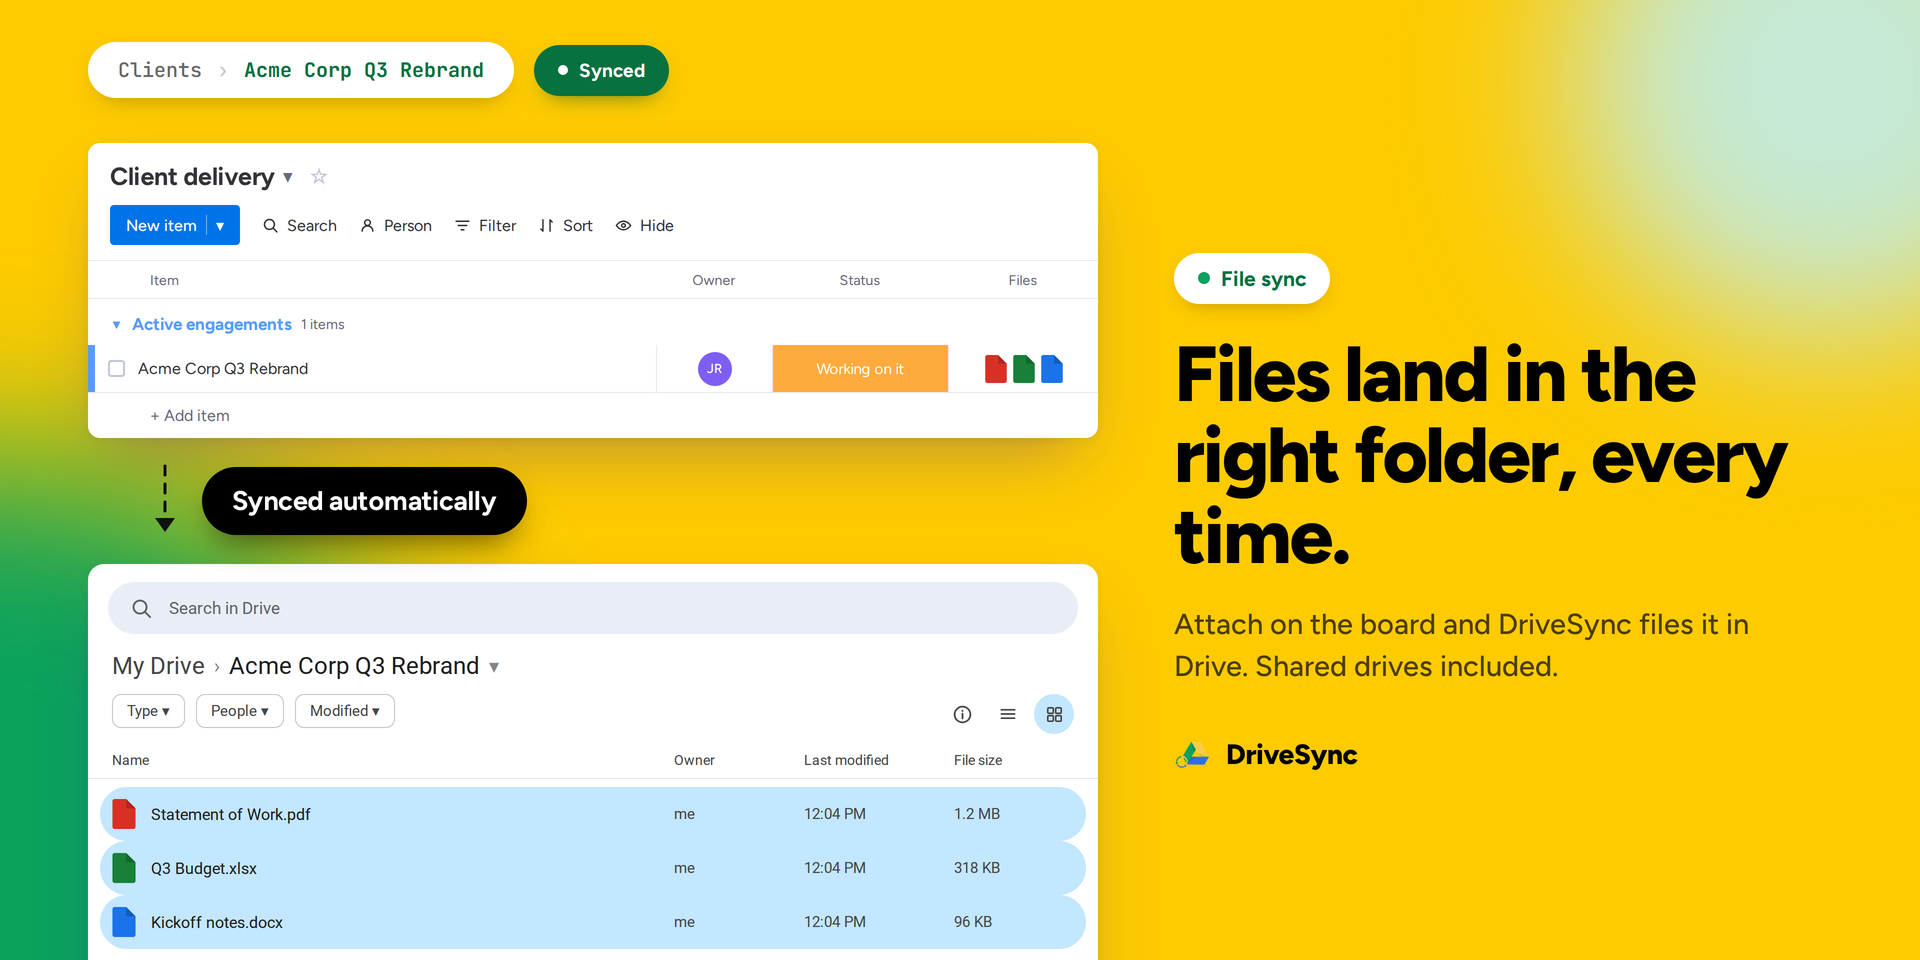1920x960 pixels.
Task: Tick the Acme Corp Q3 Rebrand checkbox
Action: (x=117, y=369)
